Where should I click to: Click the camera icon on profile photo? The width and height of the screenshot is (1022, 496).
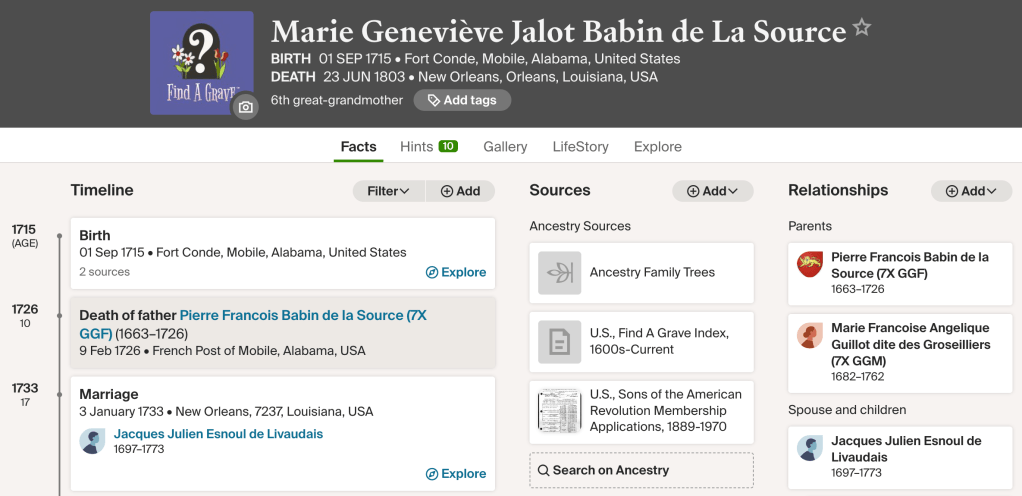pyautogui.click(x=246, y=107)
